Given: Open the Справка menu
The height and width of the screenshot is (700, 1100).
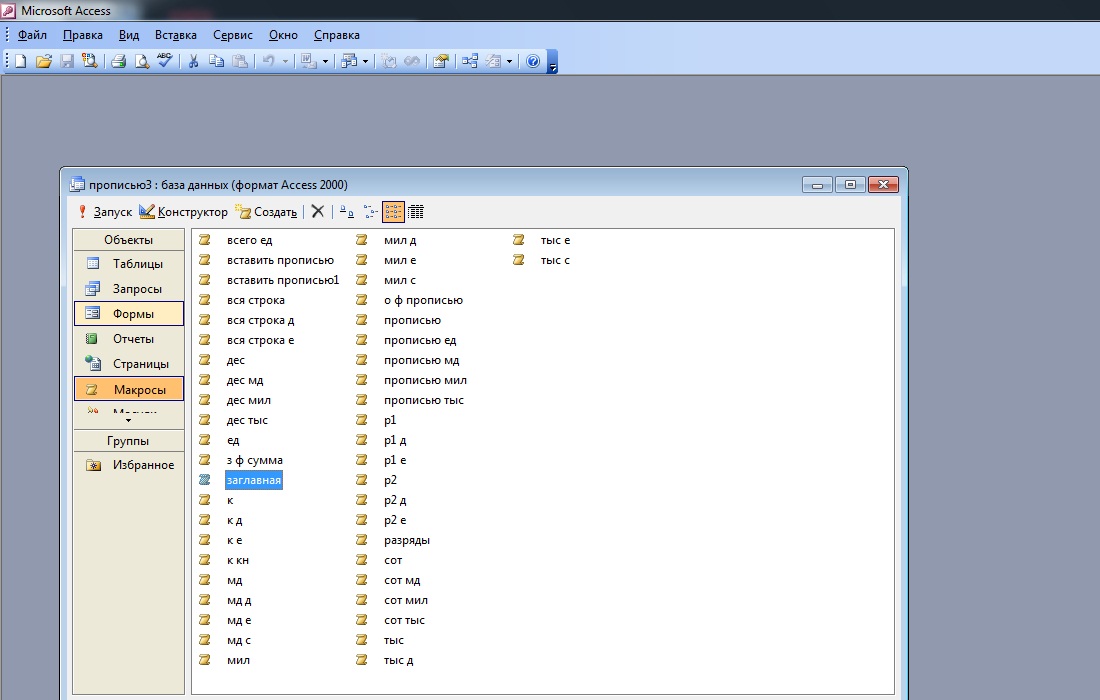Looking at the screenshot, I should pos(337,35).
